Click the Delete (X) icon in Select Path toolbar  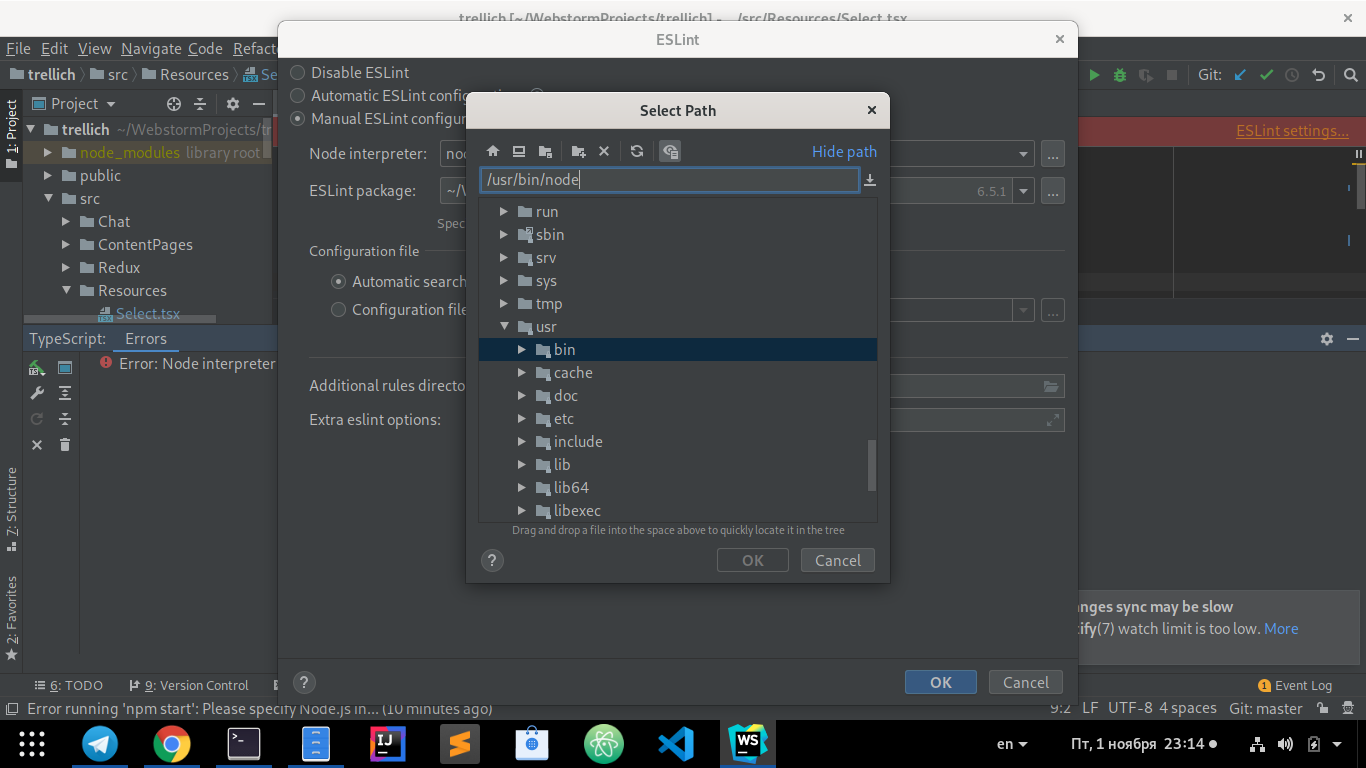(x=604, y=151)
